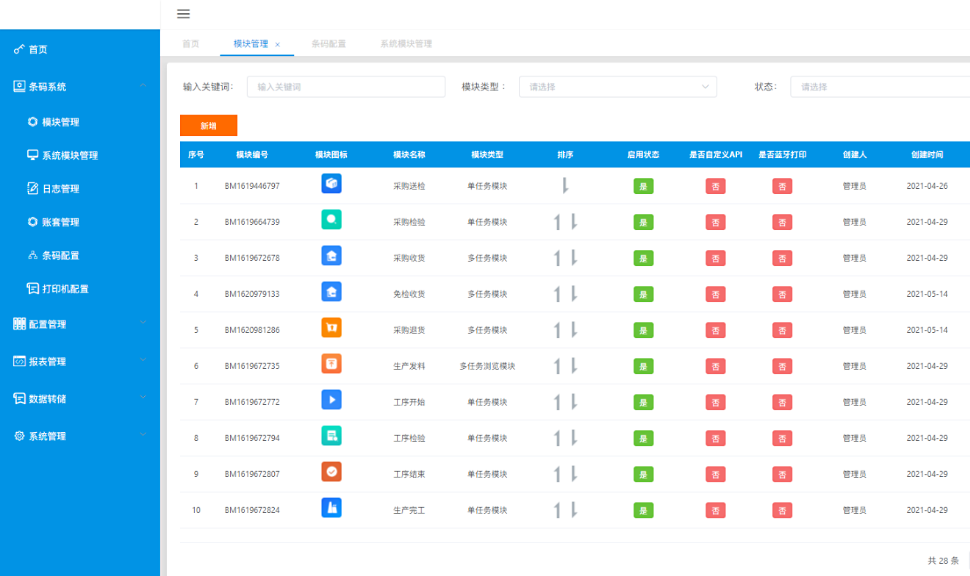Click the 工序检验 module icon
The height and width of the screenshot is (576, 970).
(x=332, y=436)
